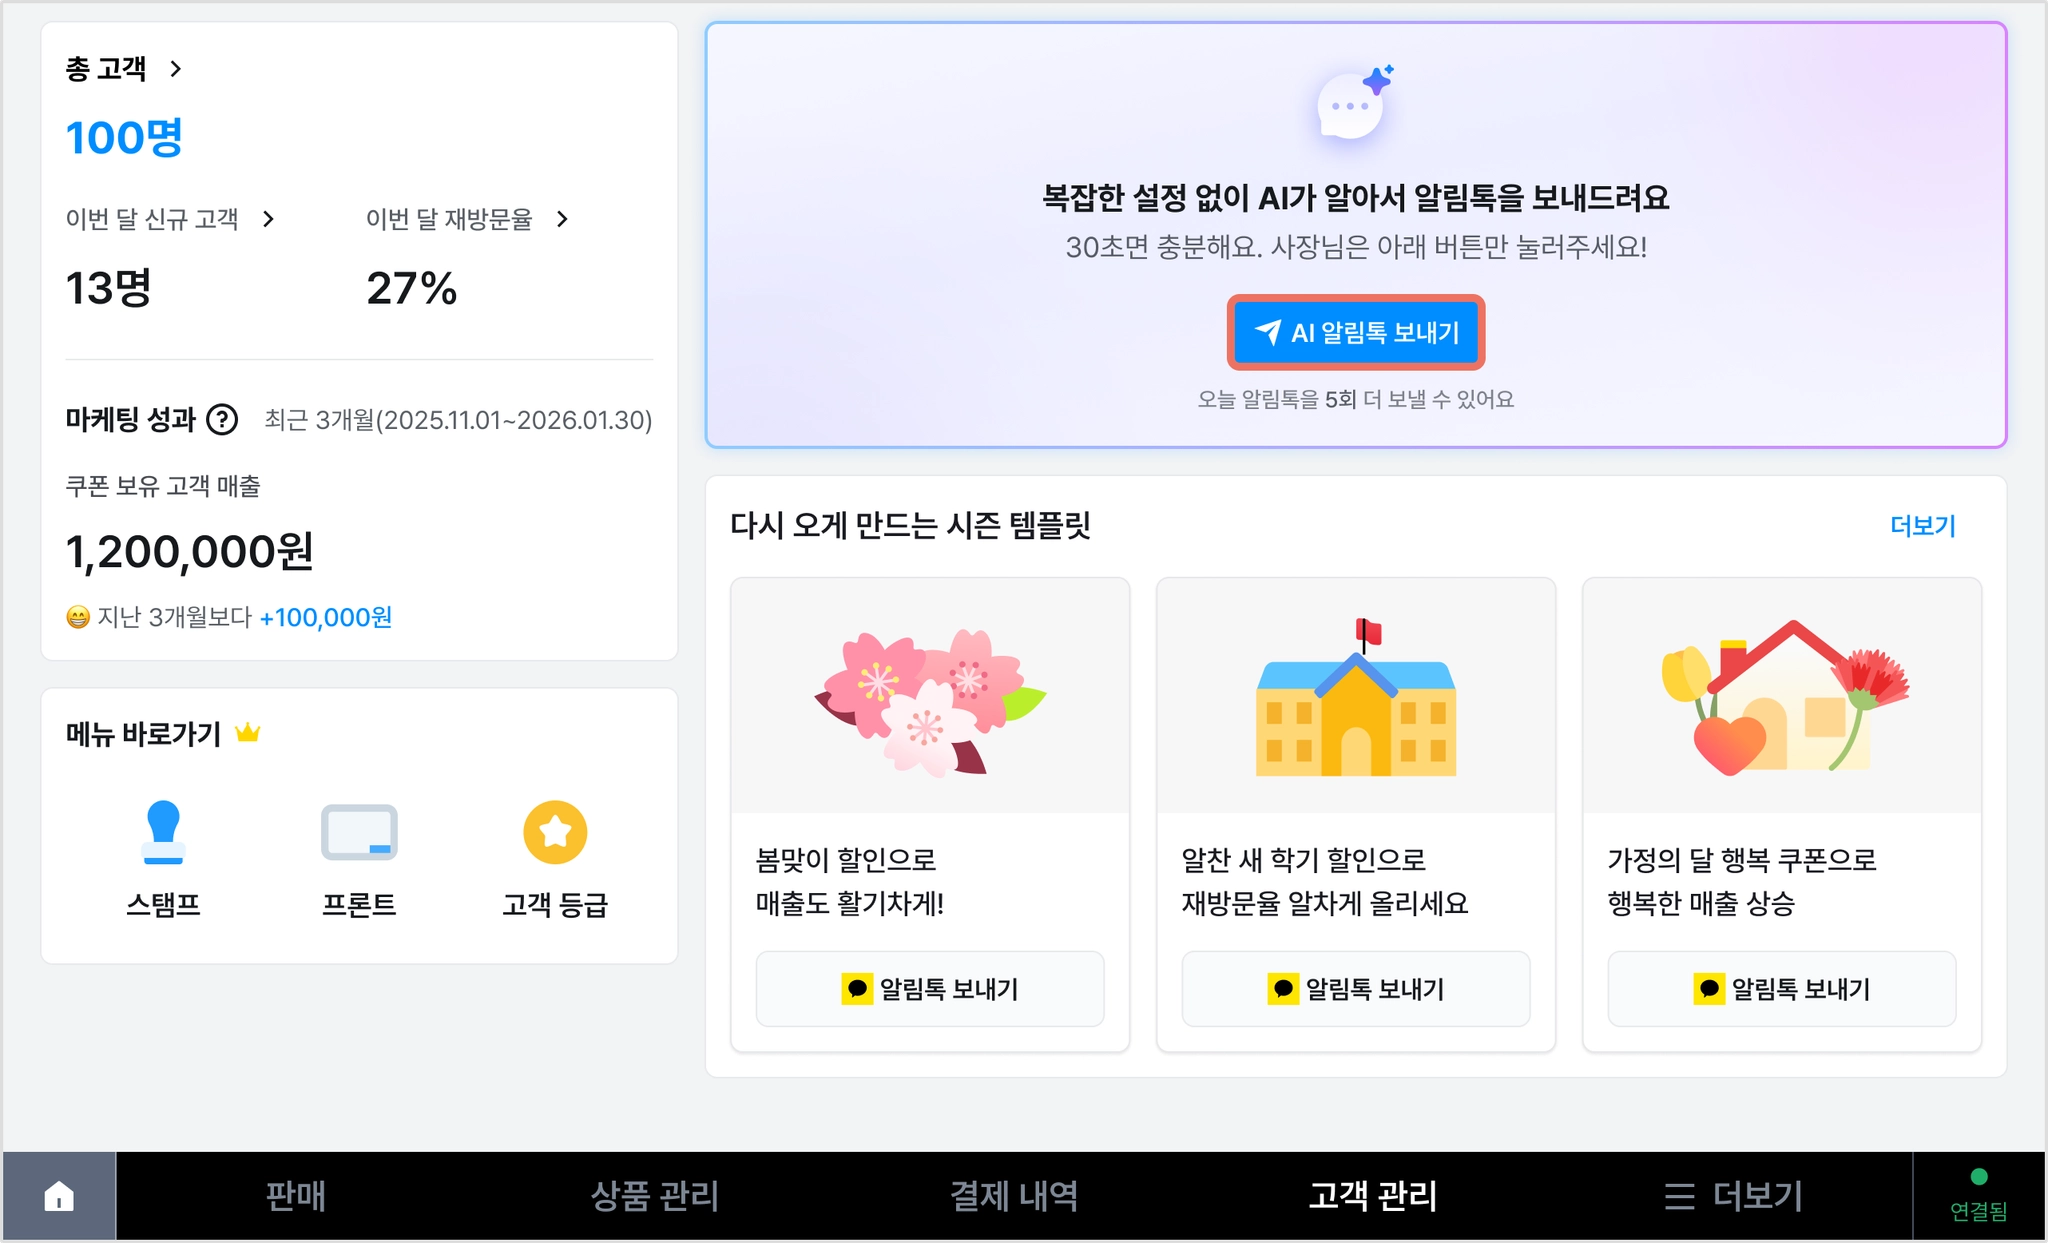Screen dimensions: 2048x1243
Task: Select the new semester school template thumbnail
Action: [x=1356, y=696]
